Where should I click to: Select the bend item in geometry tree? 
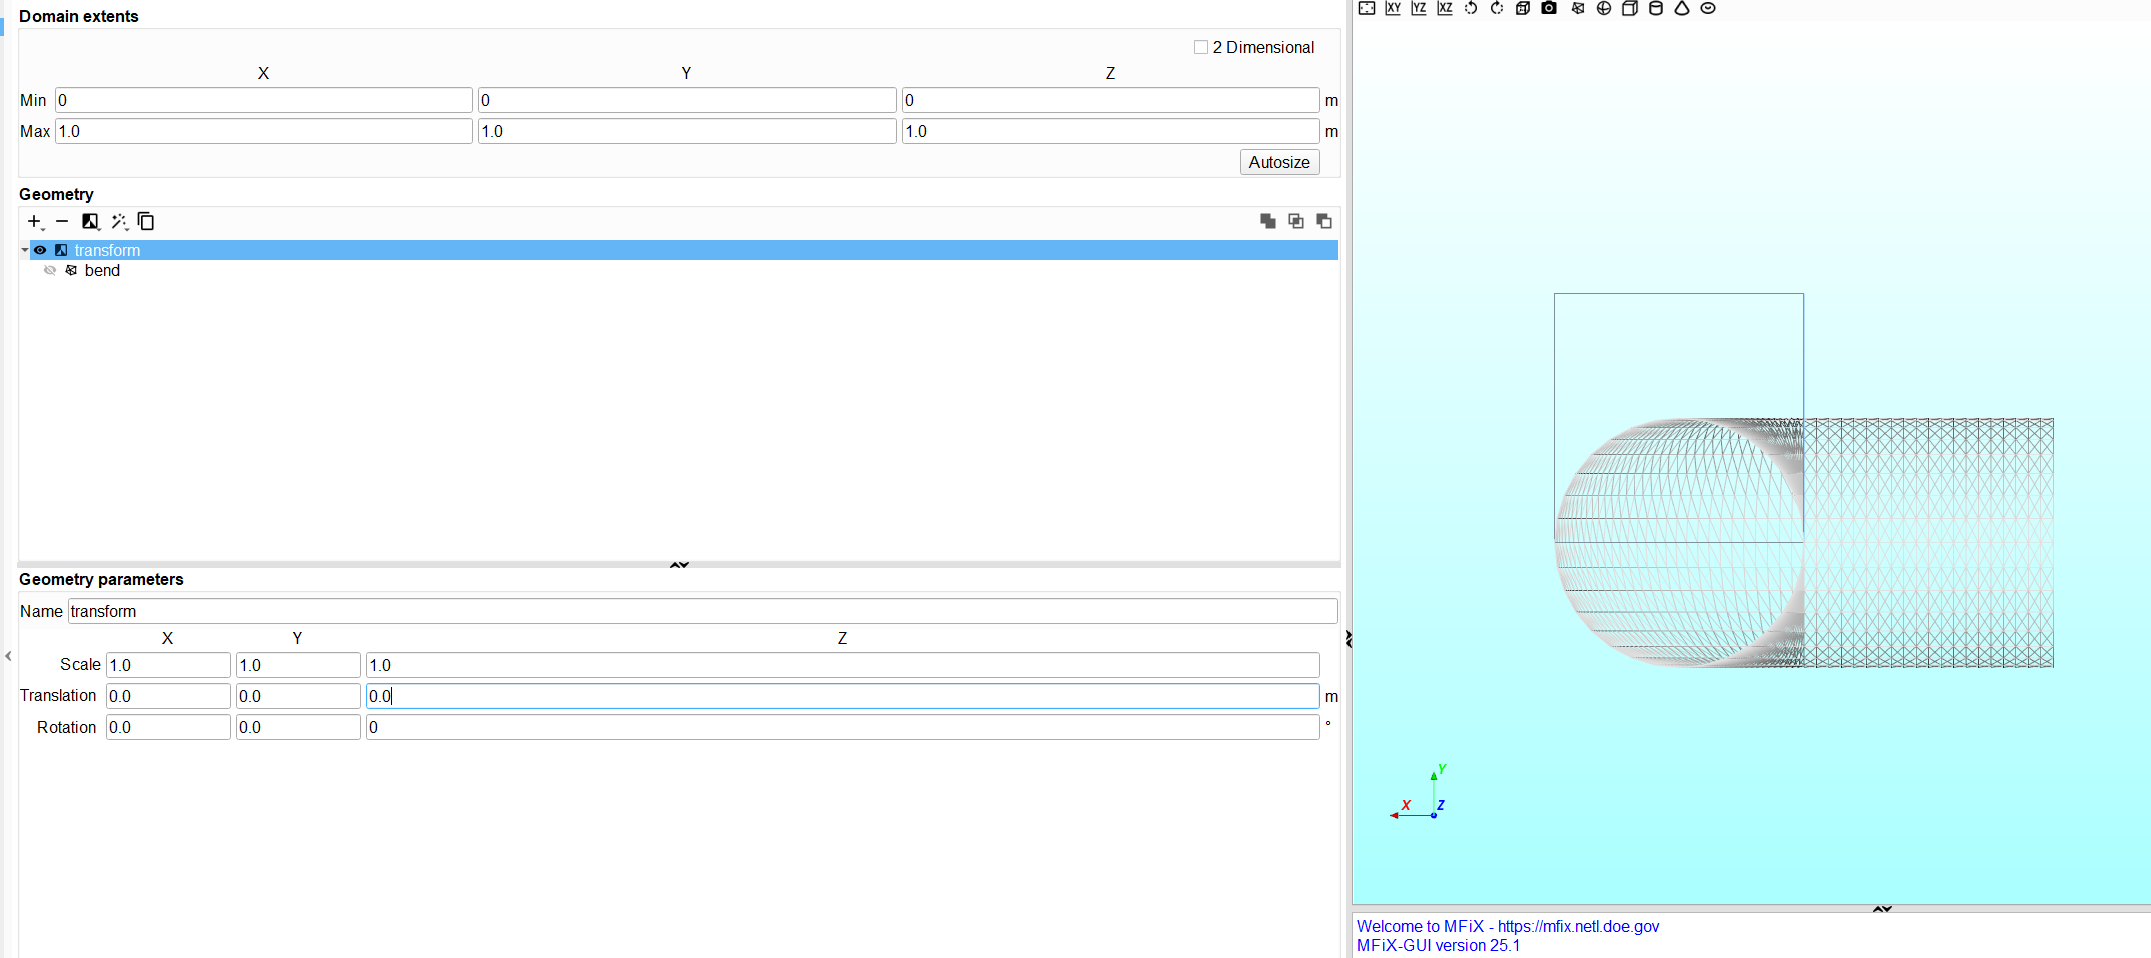[x=102, y=271]
